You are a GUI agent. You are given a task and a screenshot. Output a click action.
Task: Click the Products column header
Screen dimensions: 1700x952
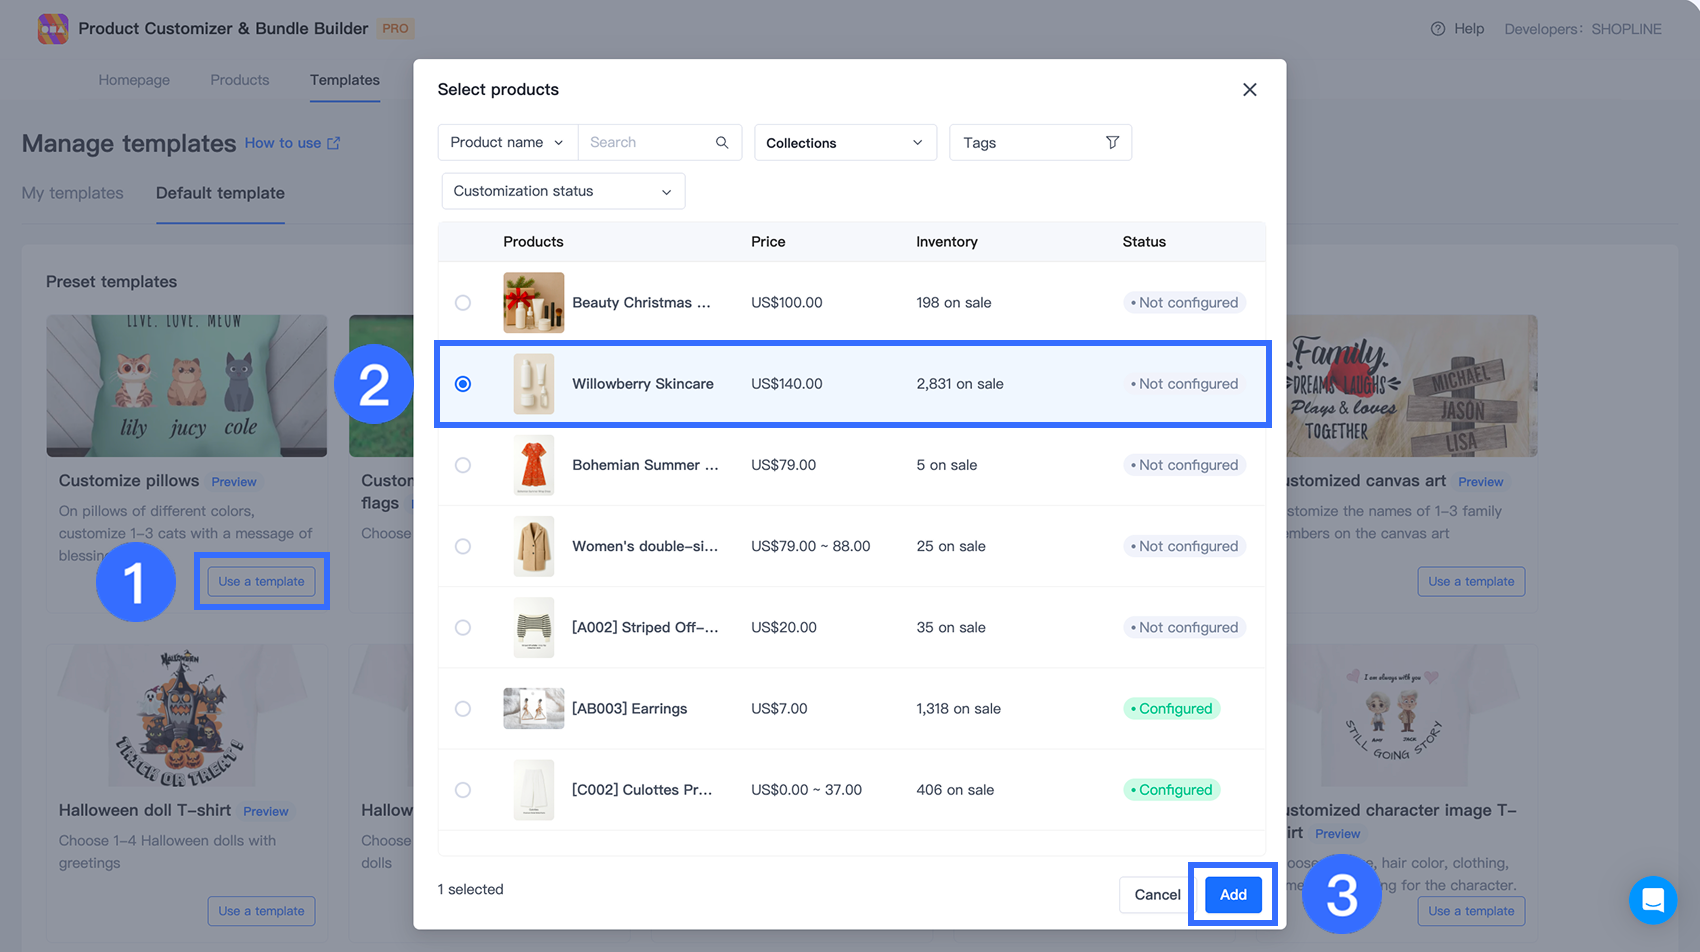533,241
